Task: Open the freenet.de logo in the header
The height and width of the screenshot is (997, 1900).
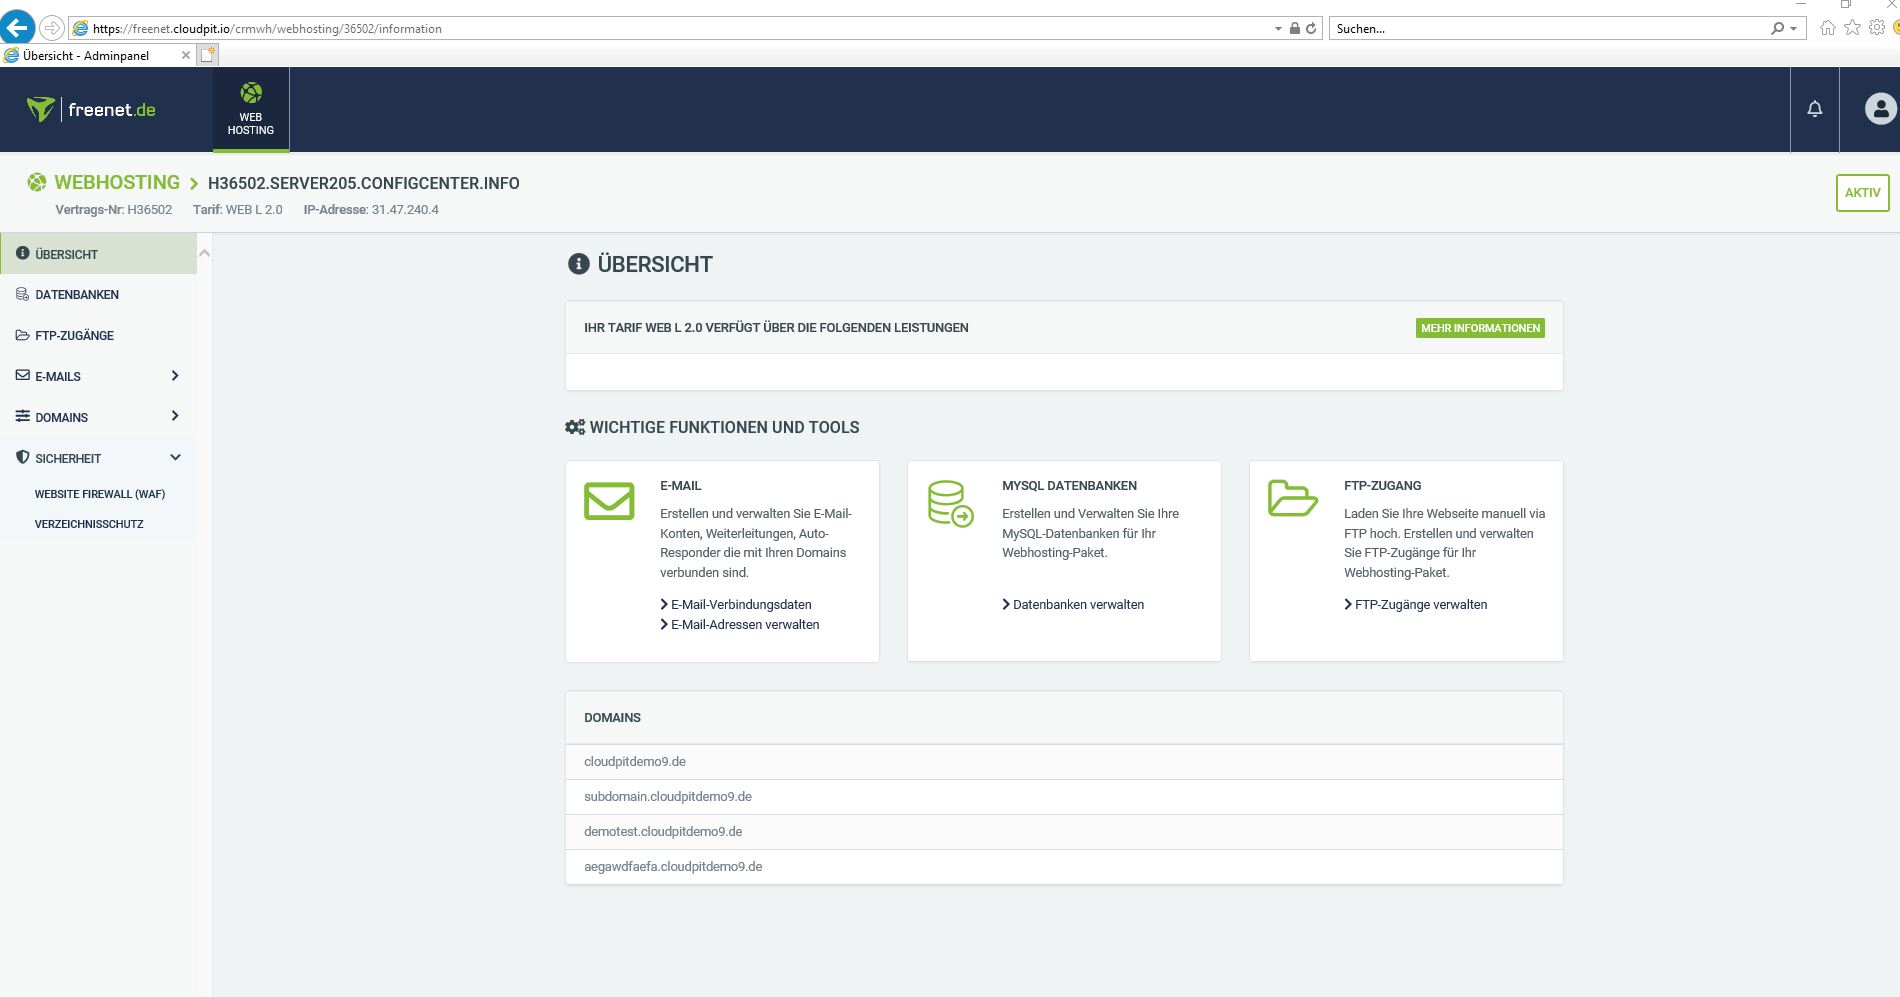Action: [x=92, y=109]
